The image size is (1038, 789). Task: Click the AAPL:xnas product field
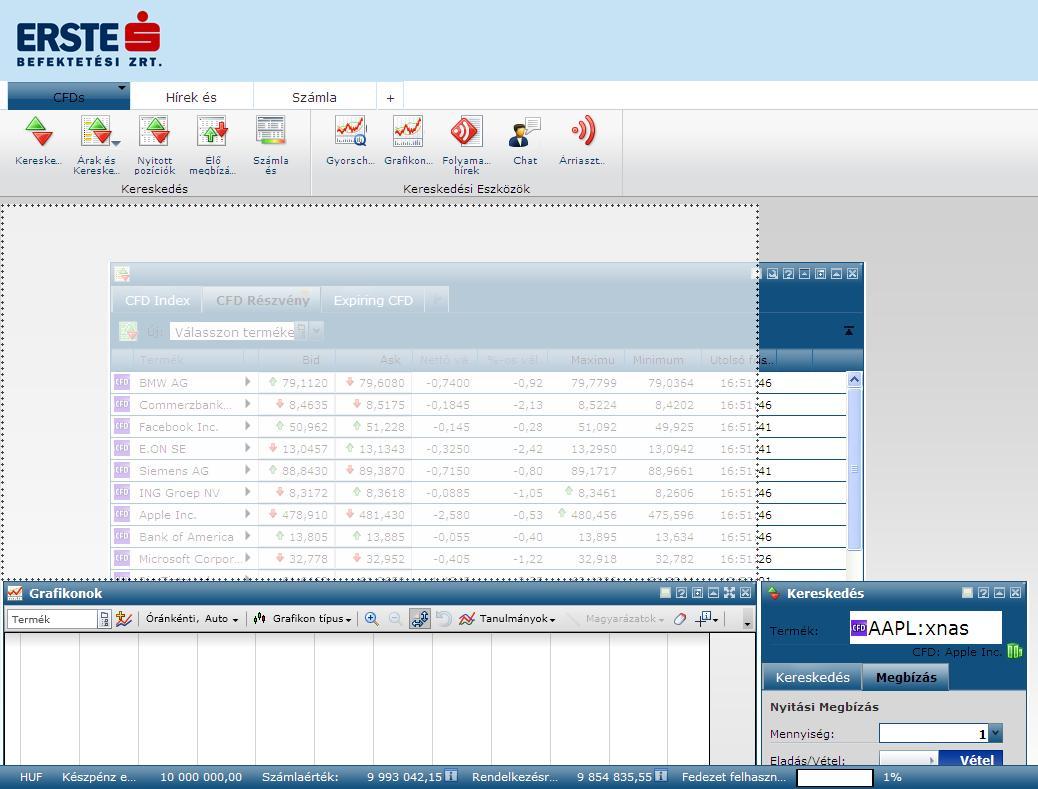[925, 627]
